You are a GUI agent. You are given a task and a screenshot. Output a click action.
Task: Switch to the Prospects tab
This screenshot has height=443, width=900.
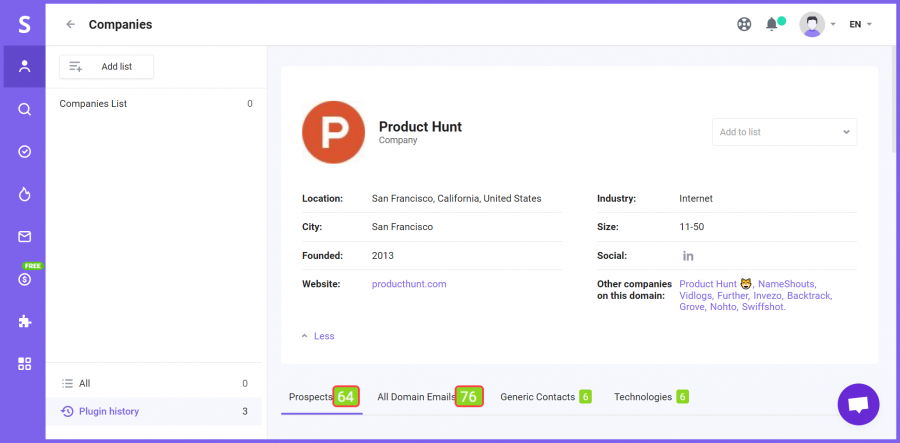322,397
